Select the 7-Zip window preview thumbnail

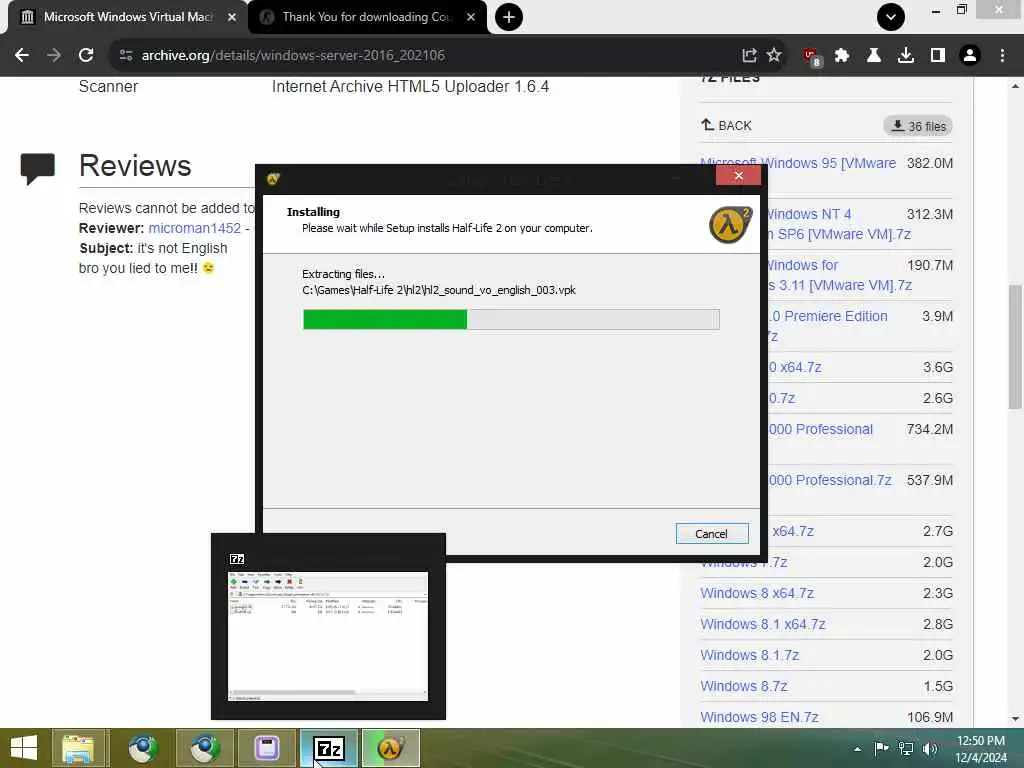click(328, 636)
